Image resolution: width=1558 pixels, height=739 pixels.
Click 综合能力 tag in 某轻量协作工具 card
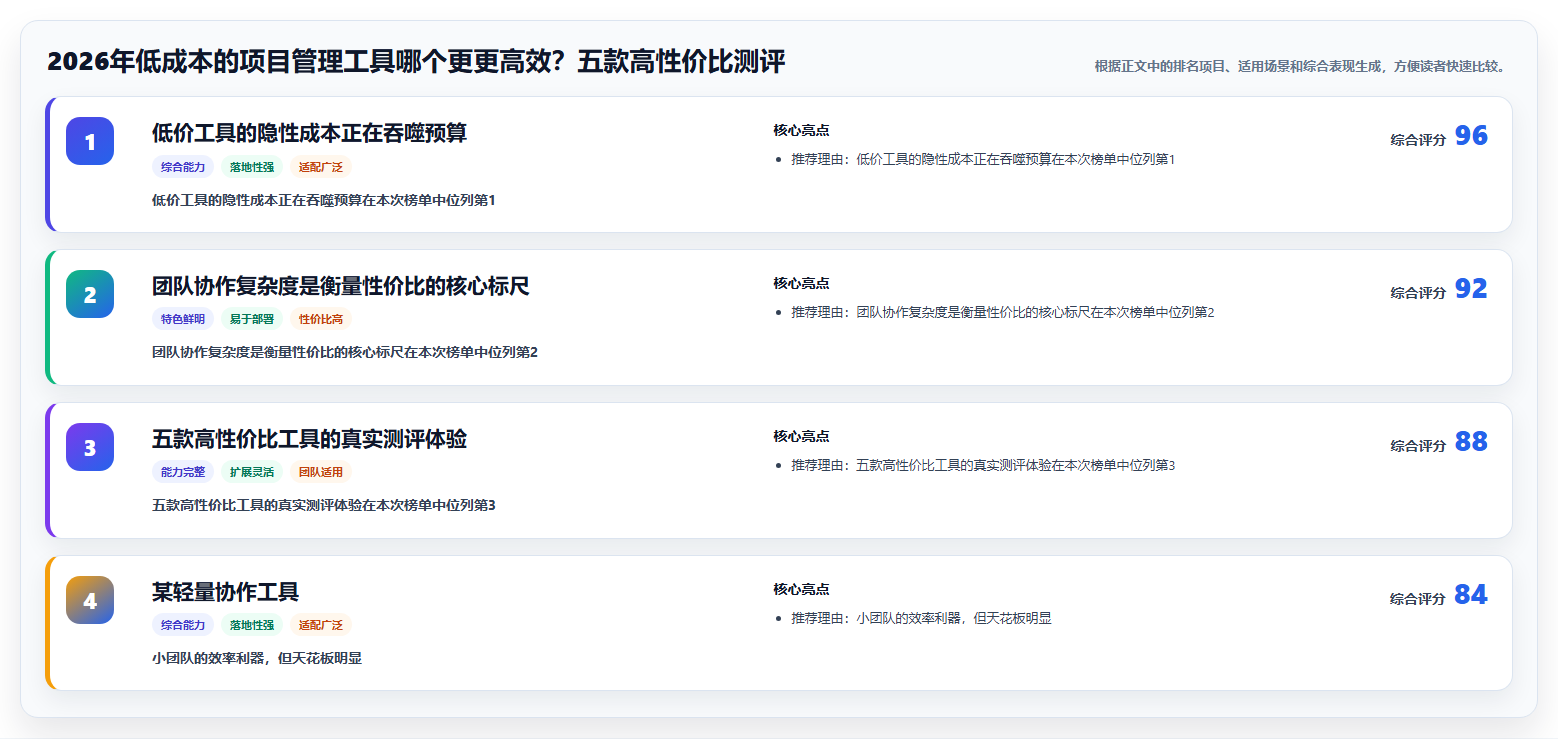183,625
